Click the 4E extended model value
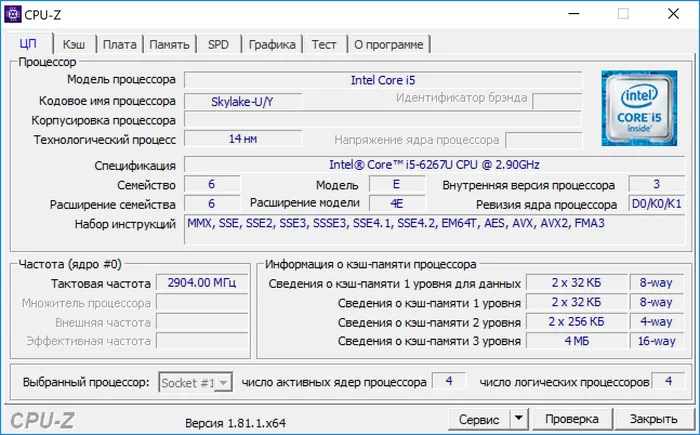 pos(397,204)
